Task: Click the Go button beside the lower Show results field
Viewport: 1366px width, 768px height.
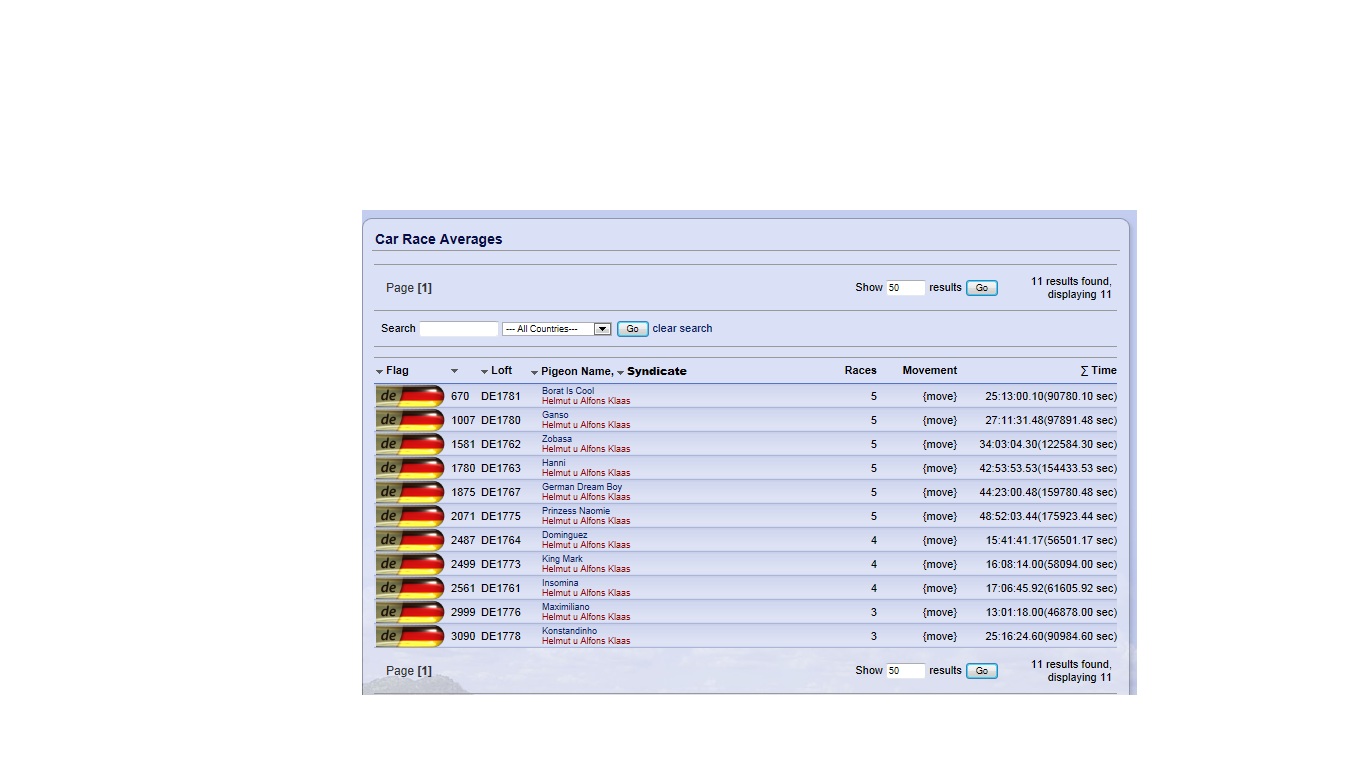Action: (x=982, y=671)
